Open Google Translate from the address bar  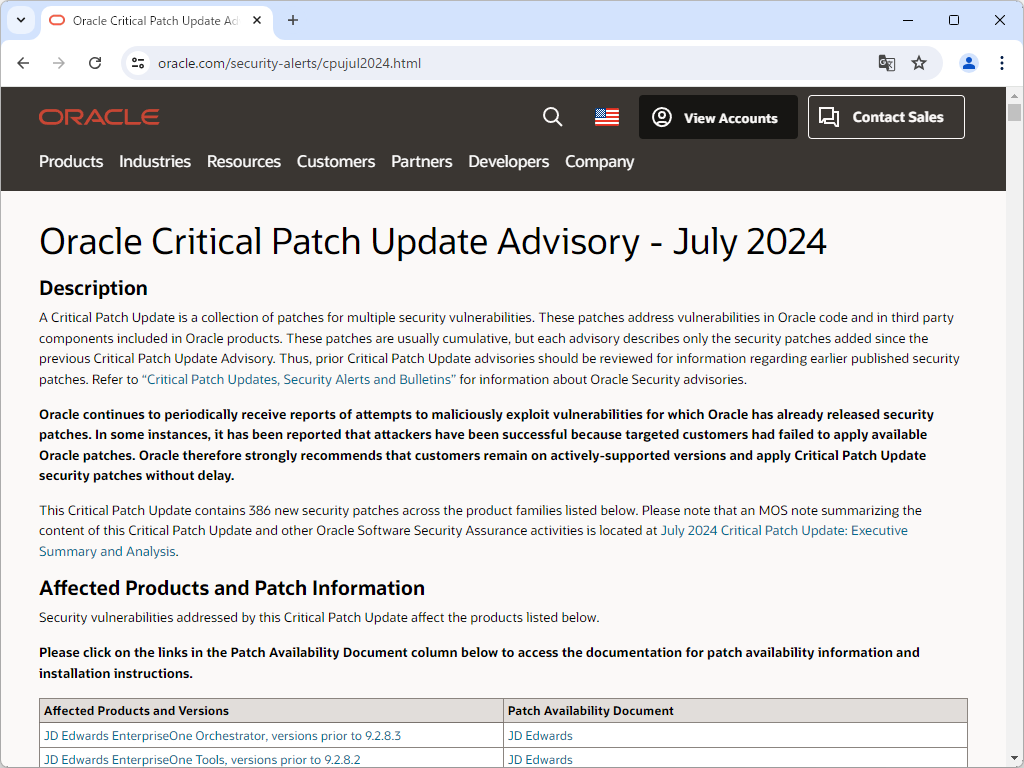click(x=886, y=62)
